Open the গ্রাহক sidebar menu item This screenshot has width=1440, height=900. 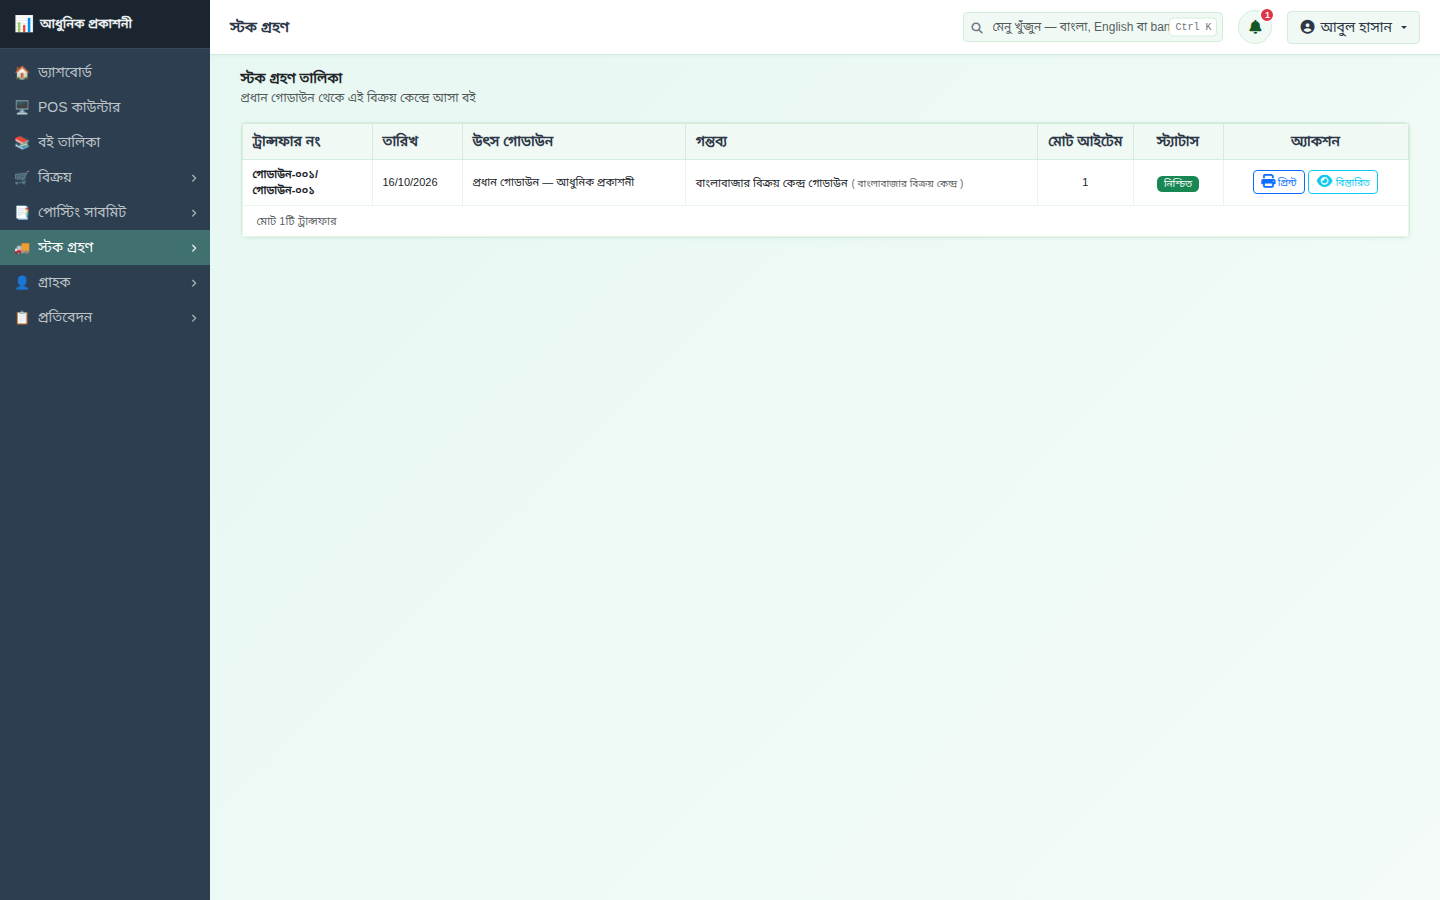105,282
